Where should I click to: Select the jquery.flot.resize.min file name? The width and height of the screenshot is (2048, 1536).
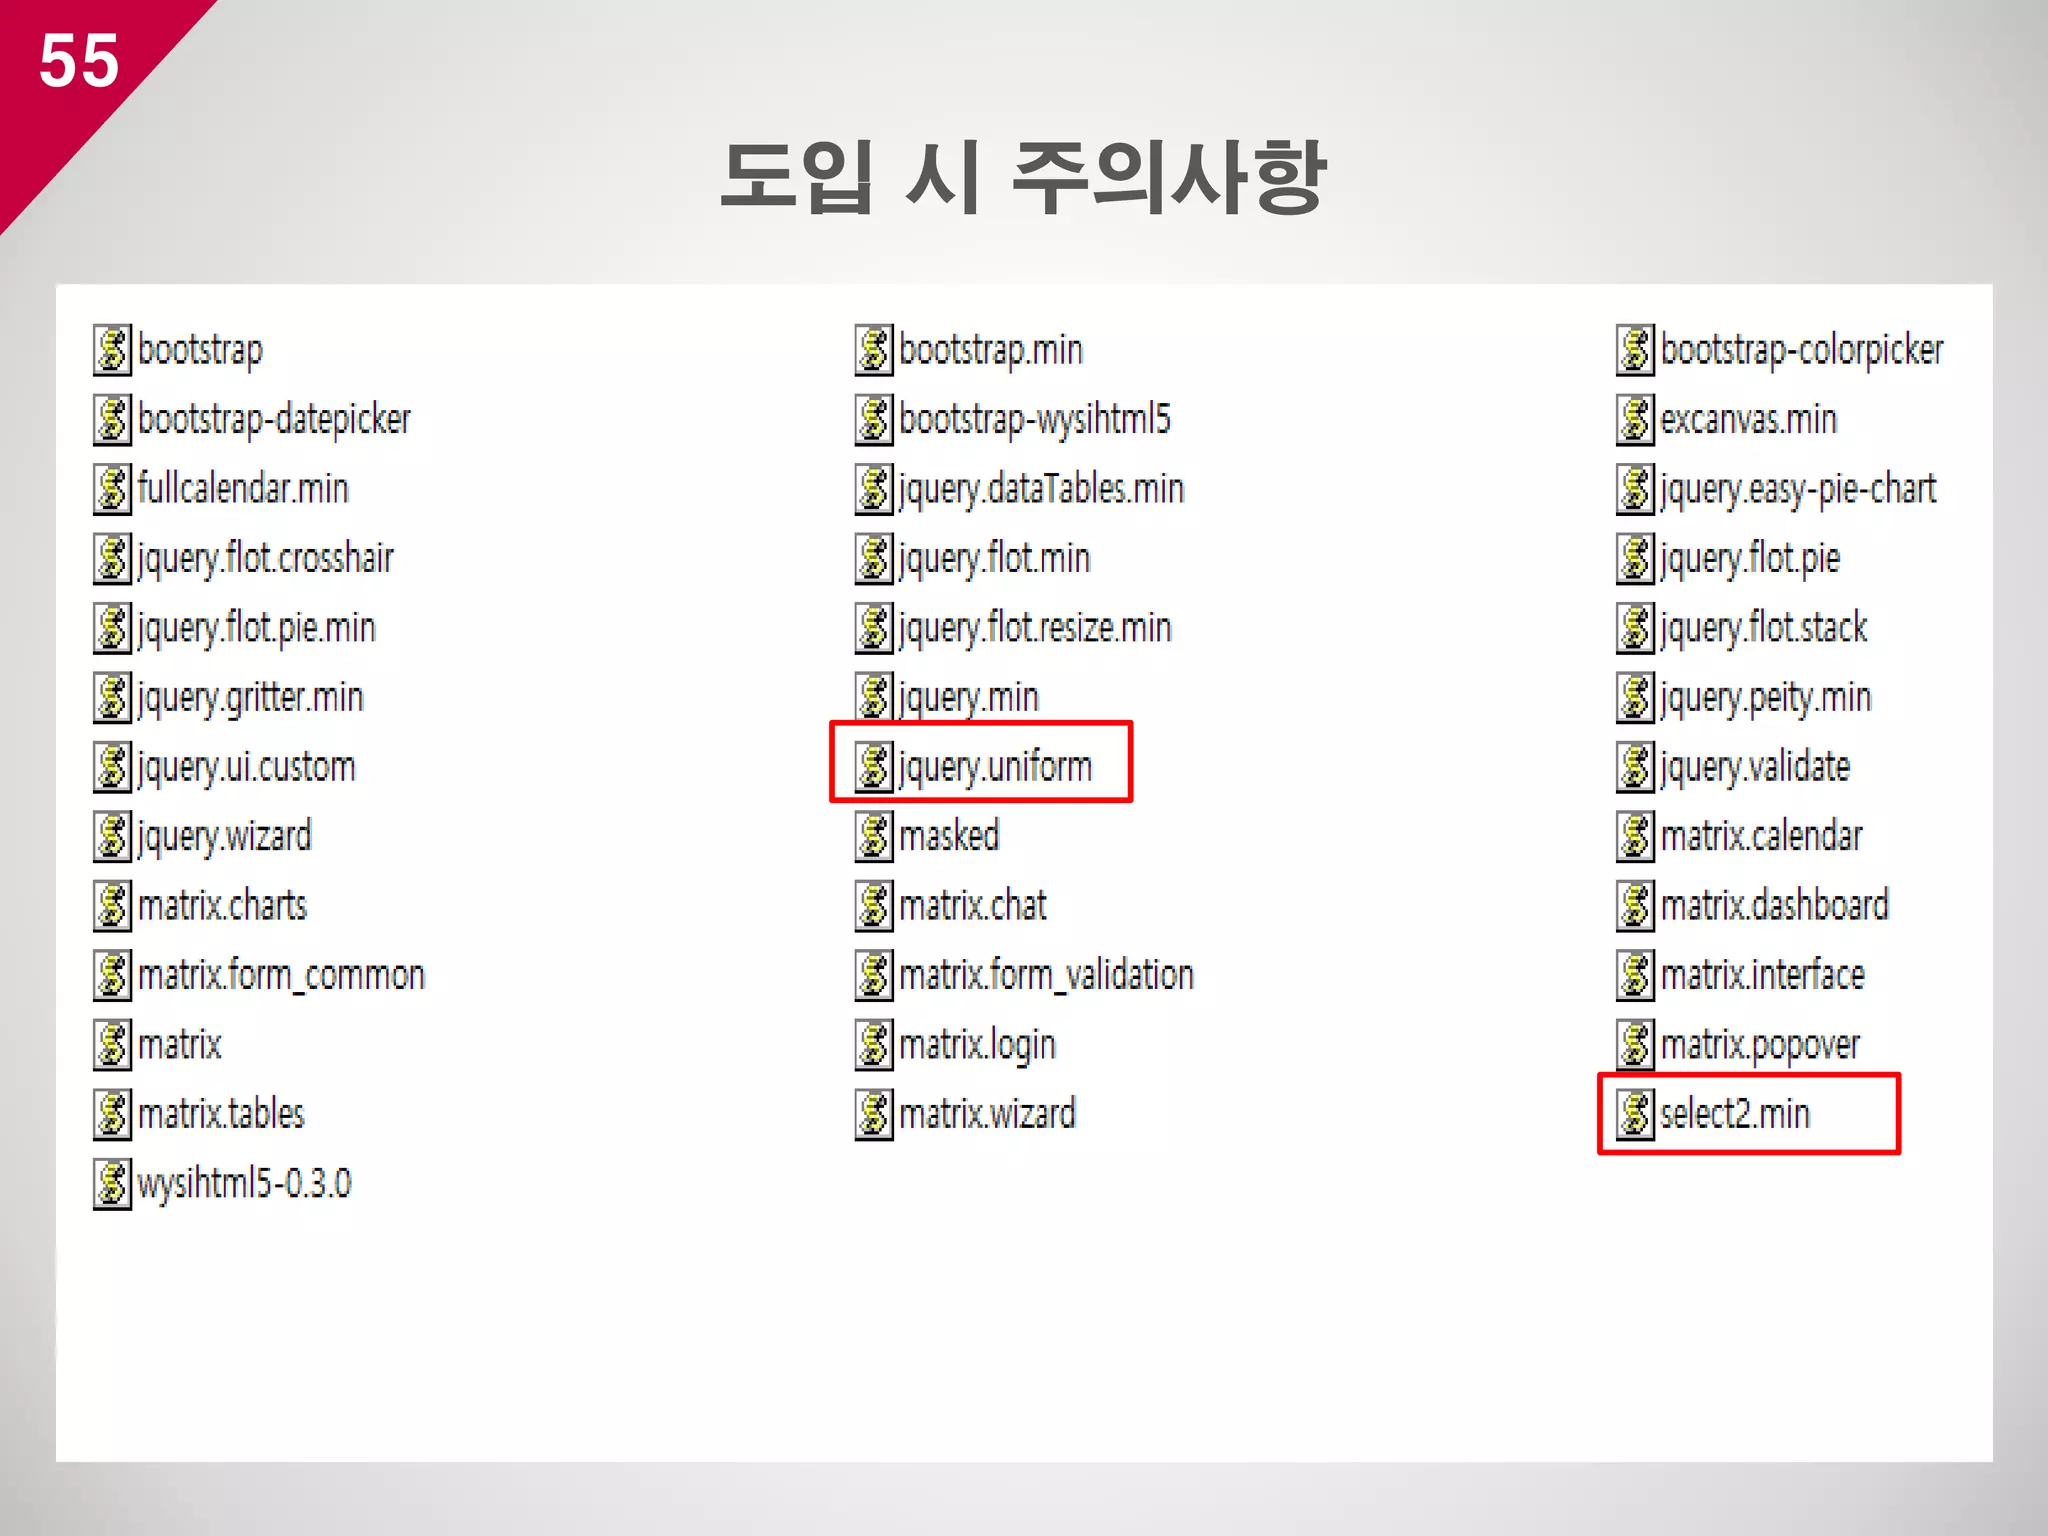[1035, 629]
